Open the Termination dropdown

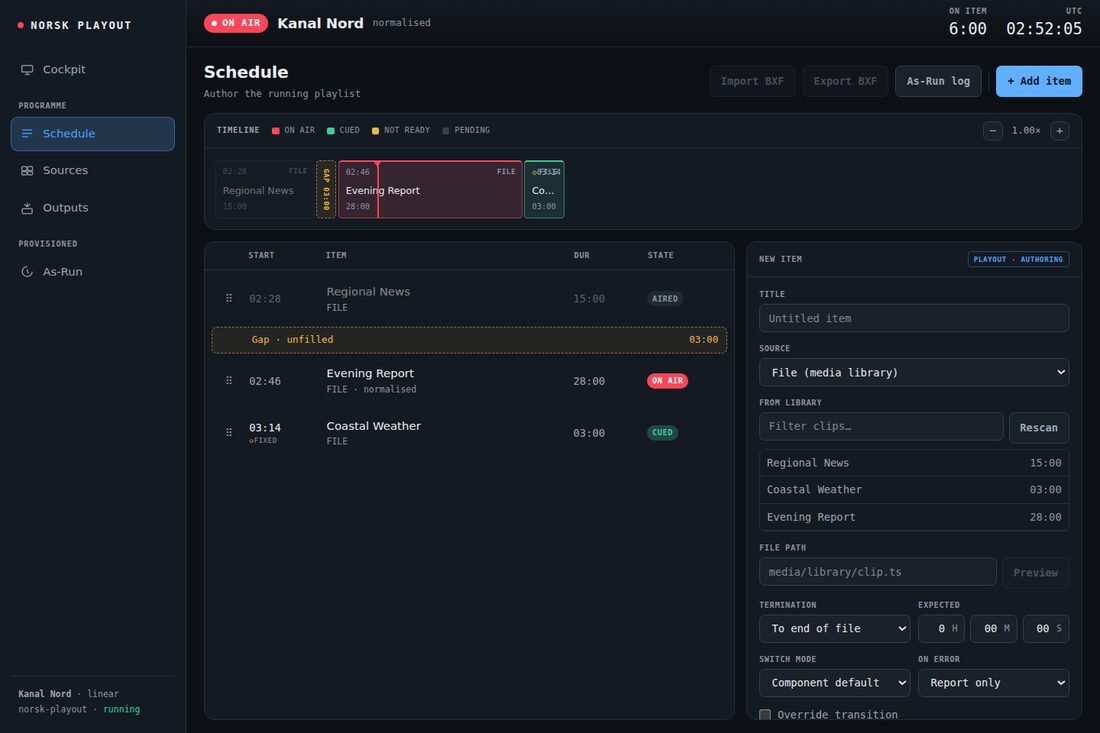(834, 628)
